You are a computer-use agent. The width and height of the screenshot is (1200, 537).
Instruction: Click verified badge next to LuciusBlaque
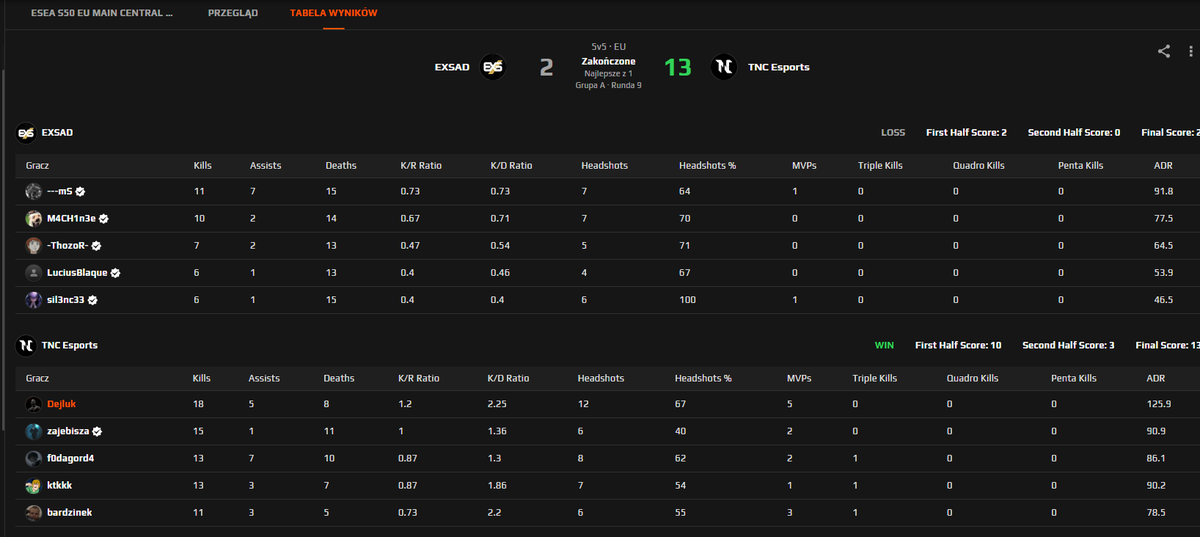pos(115,272)
